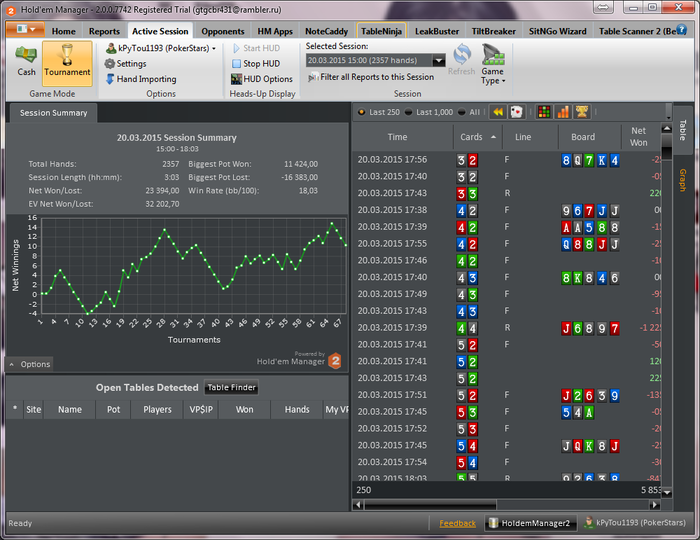Open the player kPyTou1193 (PokerStars) dropdown

click(x=161, y=48)
